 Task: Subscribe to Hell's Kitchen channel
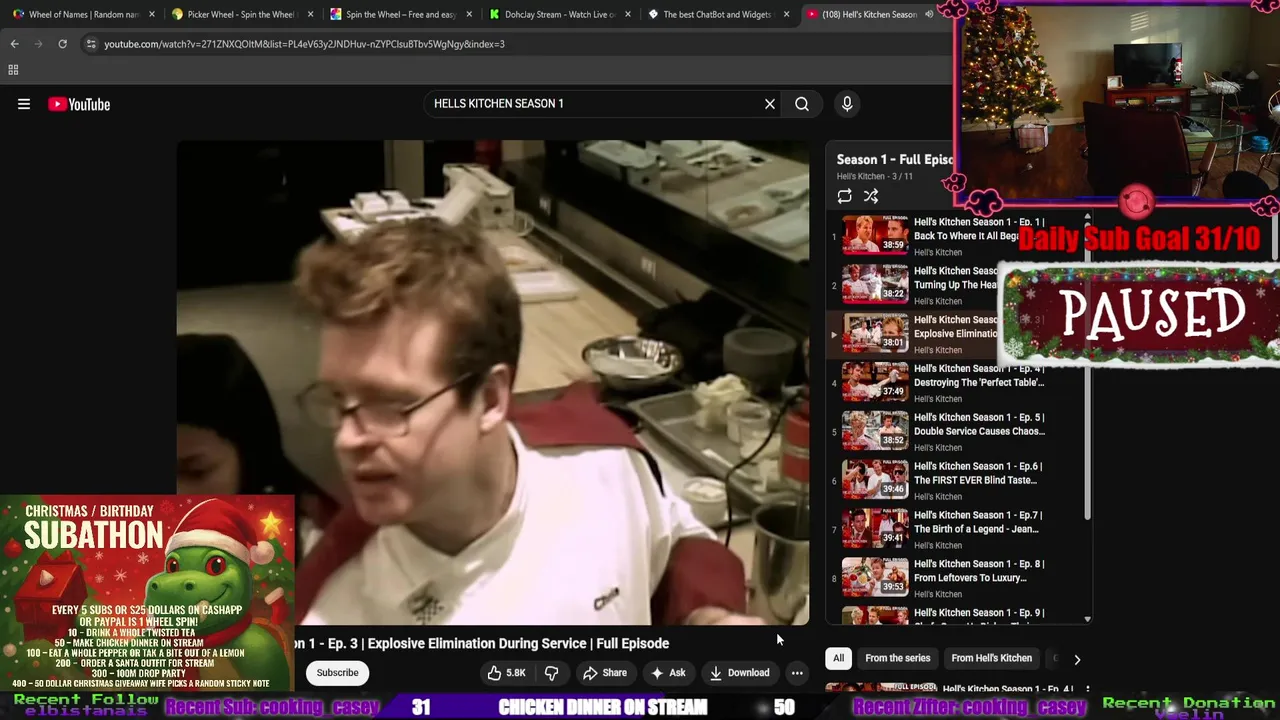[337, 673]
